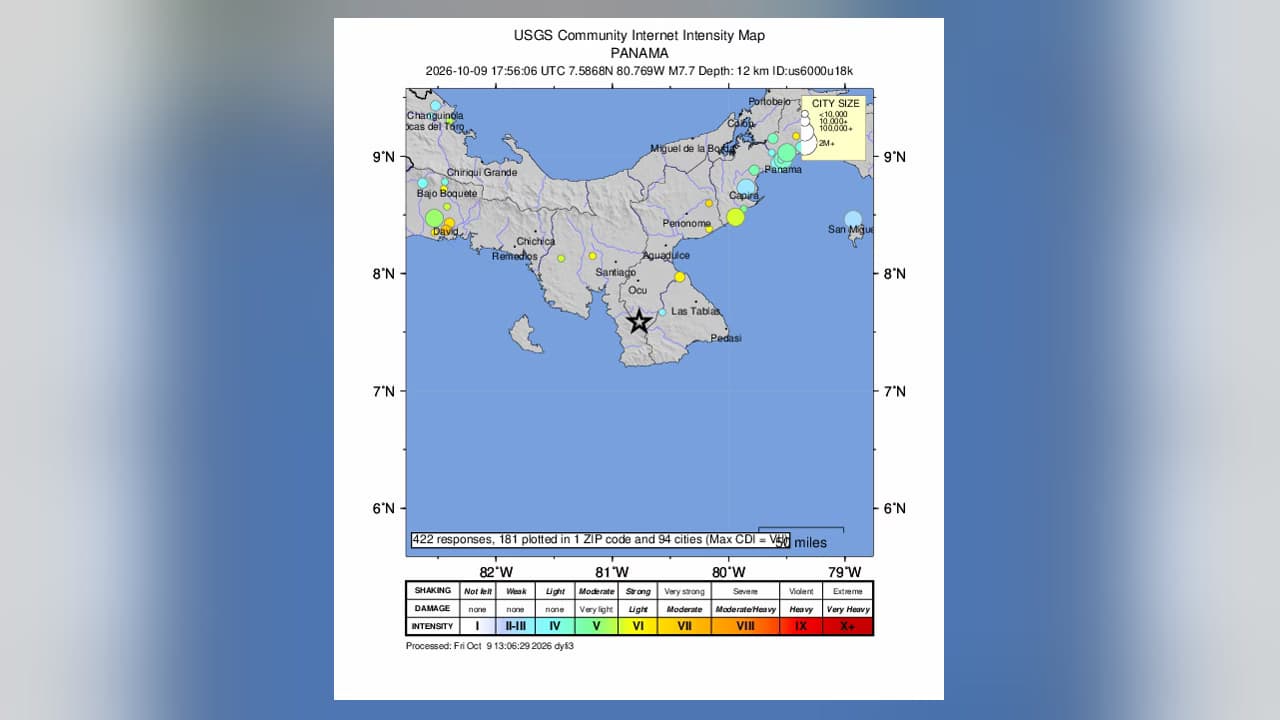Select the large green circle beside David
1280x720 pixels.
pos(434,218)
